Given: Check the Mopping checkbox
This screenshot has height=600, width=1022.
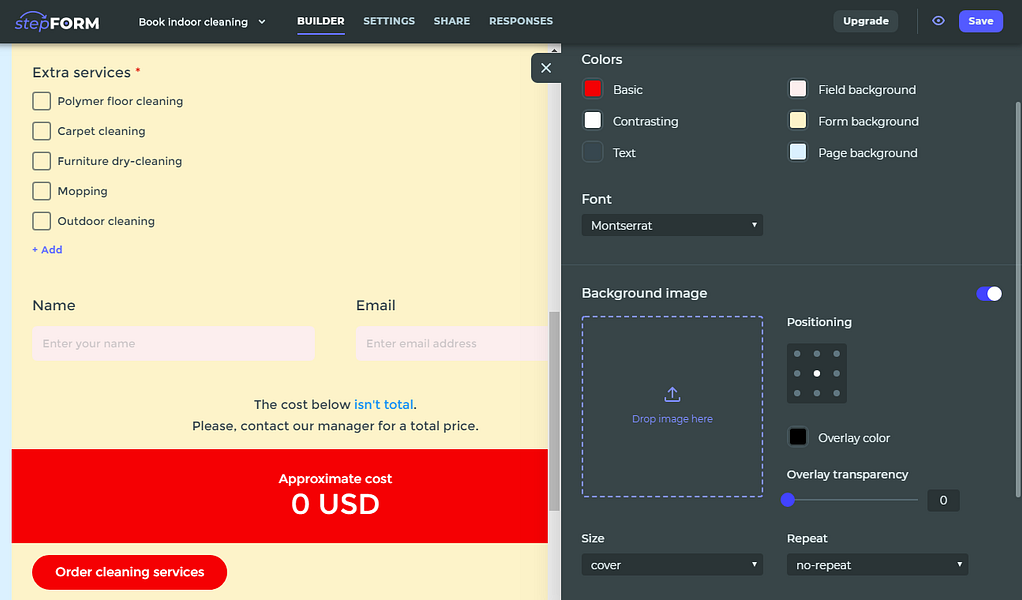Looking at the screenshot, I should coord(42,191).
